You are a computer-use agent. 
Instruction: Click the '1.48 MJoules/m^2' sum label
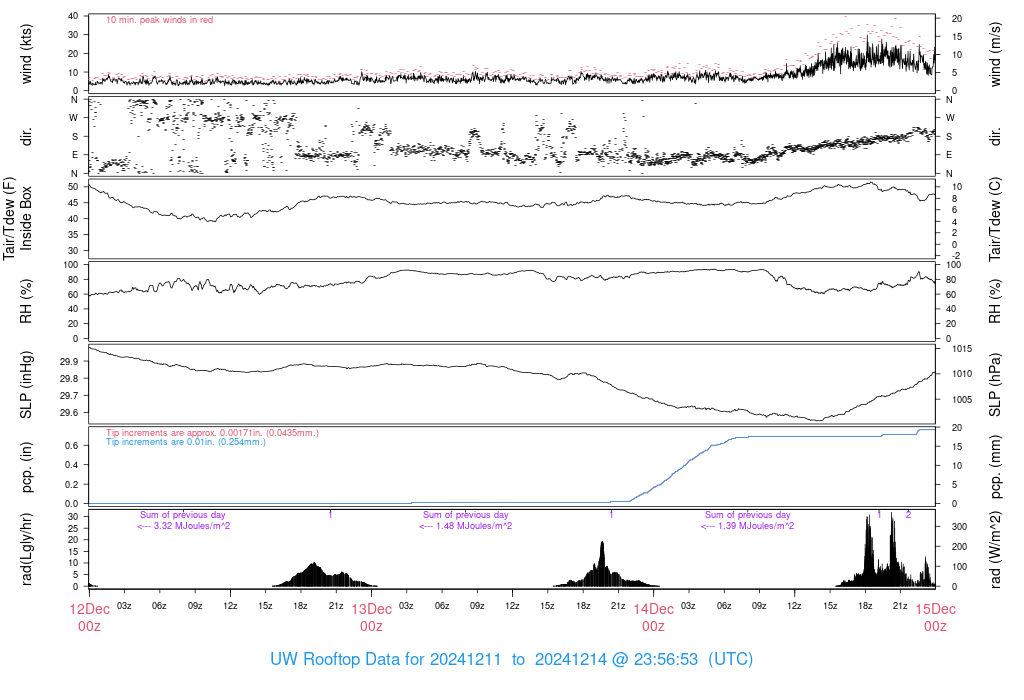[x=466, y=526]
